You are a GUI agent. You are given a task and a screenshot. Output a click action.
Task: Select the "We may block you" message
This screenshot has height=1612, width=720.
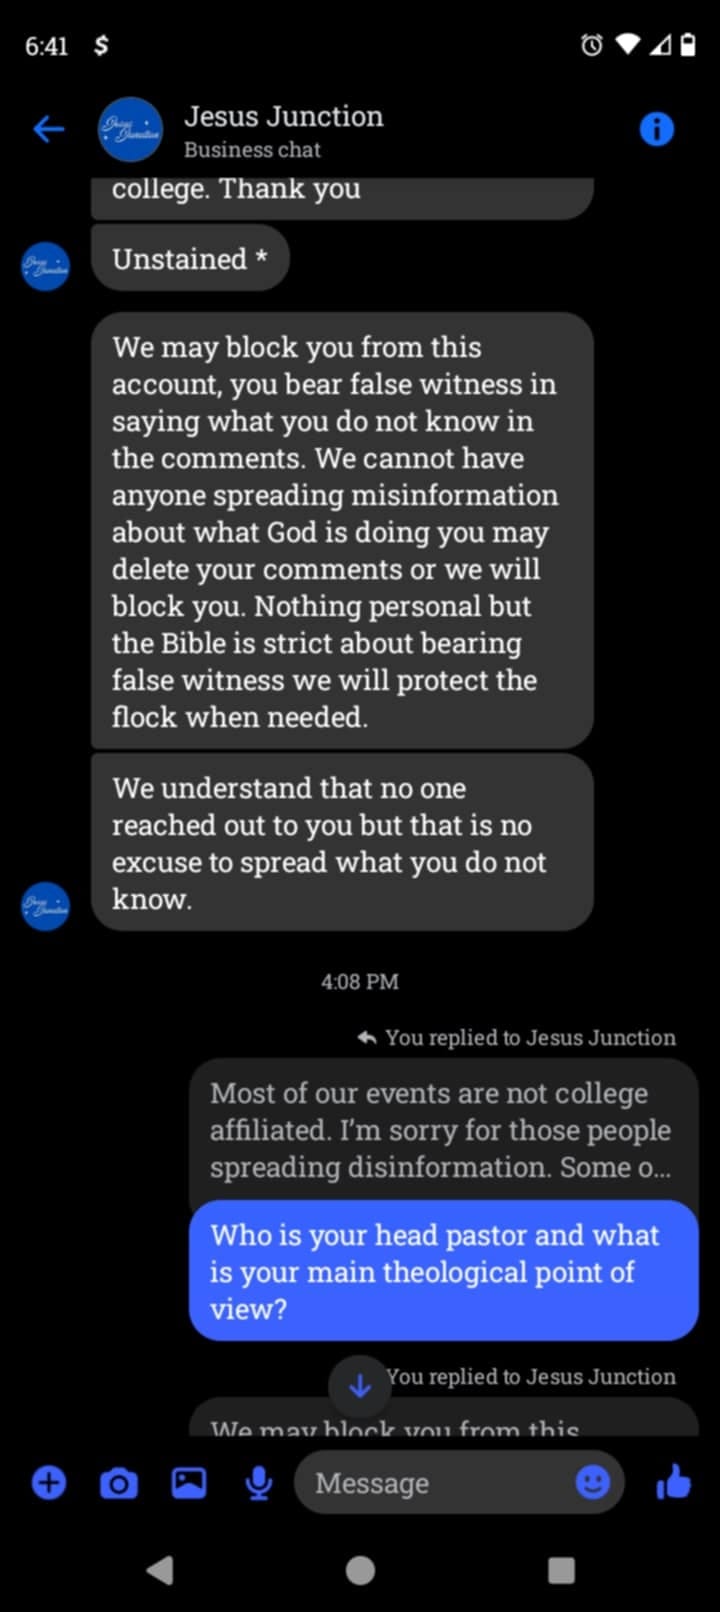(341, 531)
